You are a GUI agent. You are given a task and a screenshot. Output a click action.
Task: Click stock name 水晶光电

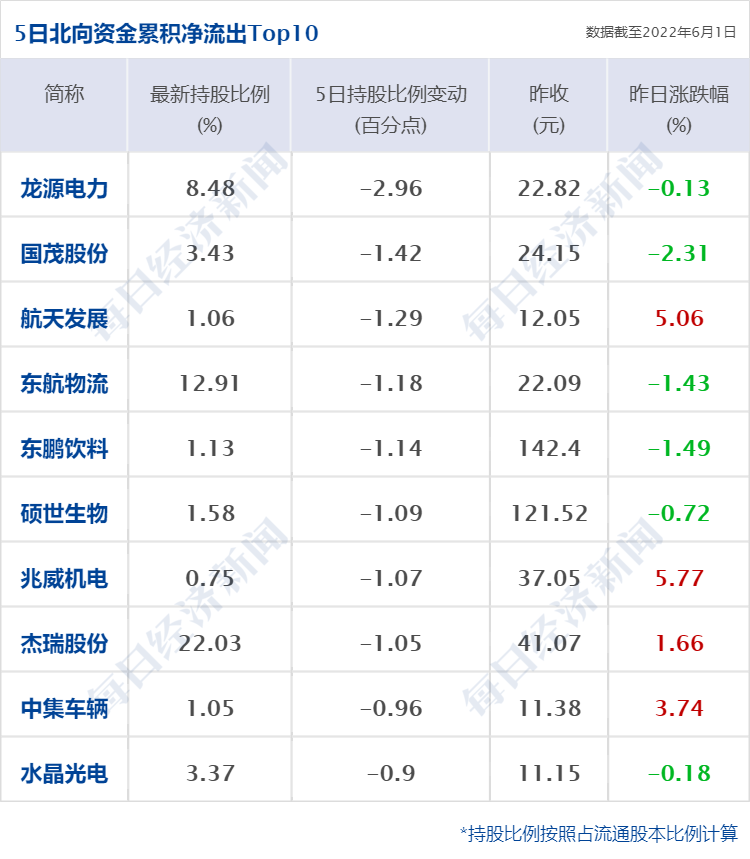click(64, 774)
